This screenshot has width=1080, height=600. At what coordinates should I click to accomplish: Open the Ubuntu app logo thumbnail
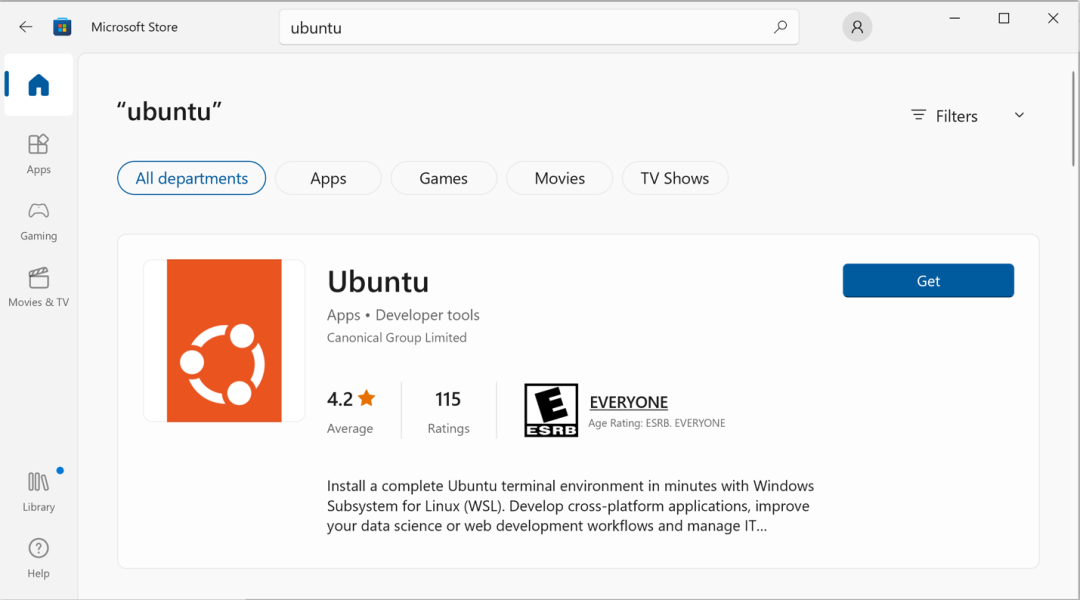pos(224,340)
